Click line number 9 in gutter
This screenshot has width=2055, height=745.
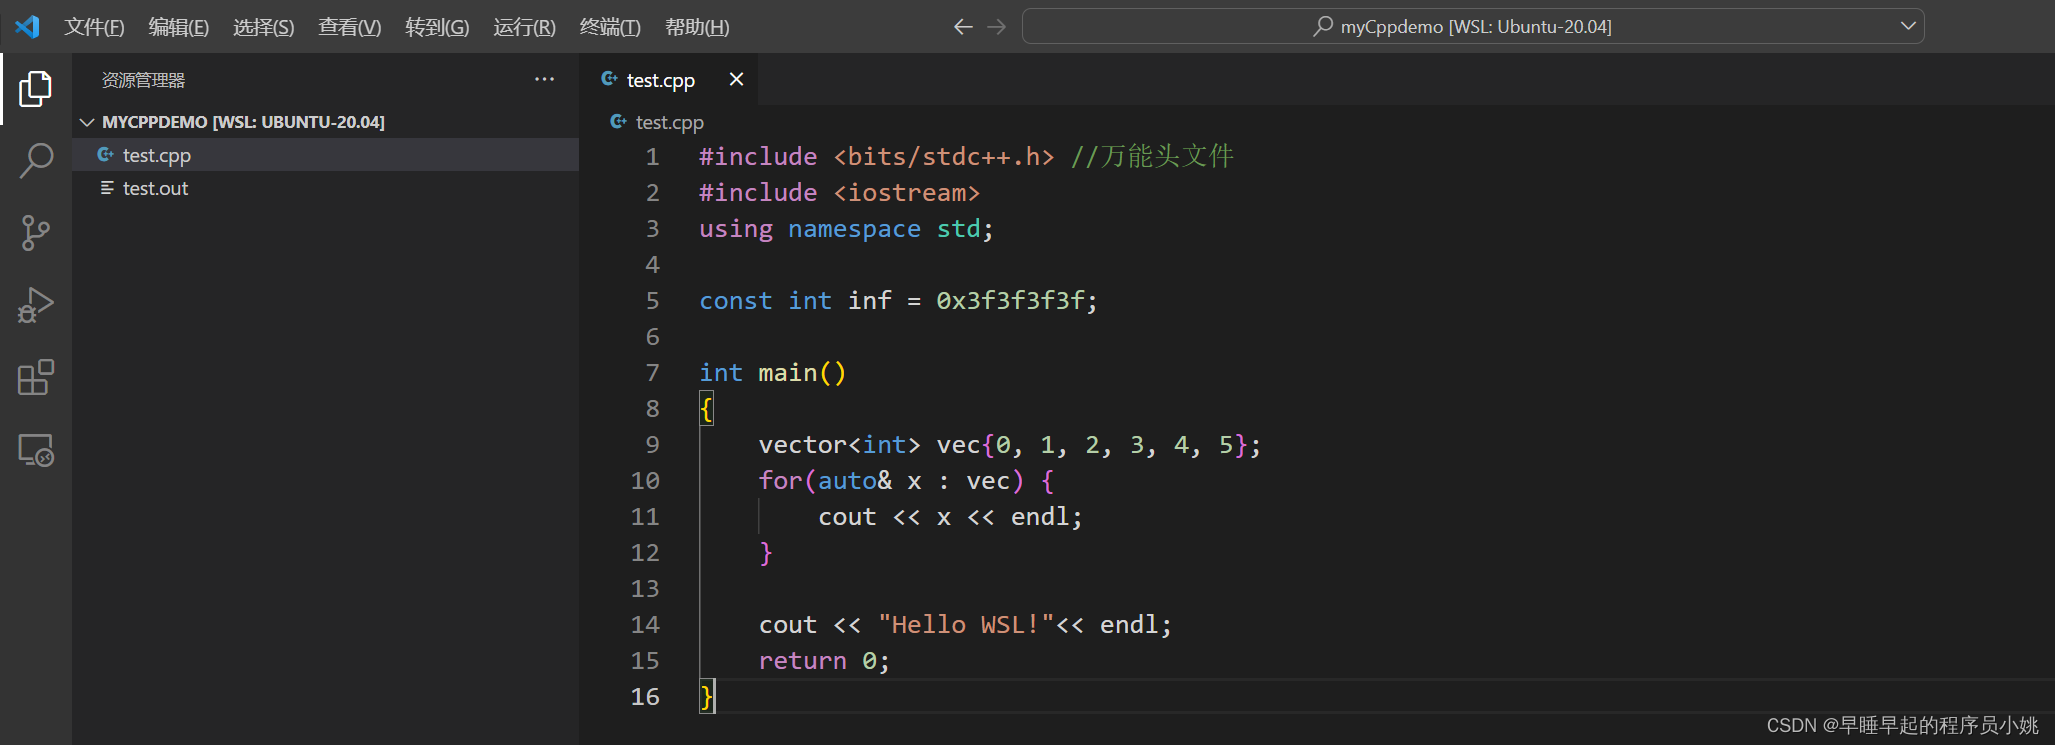[x=652, y=445]
